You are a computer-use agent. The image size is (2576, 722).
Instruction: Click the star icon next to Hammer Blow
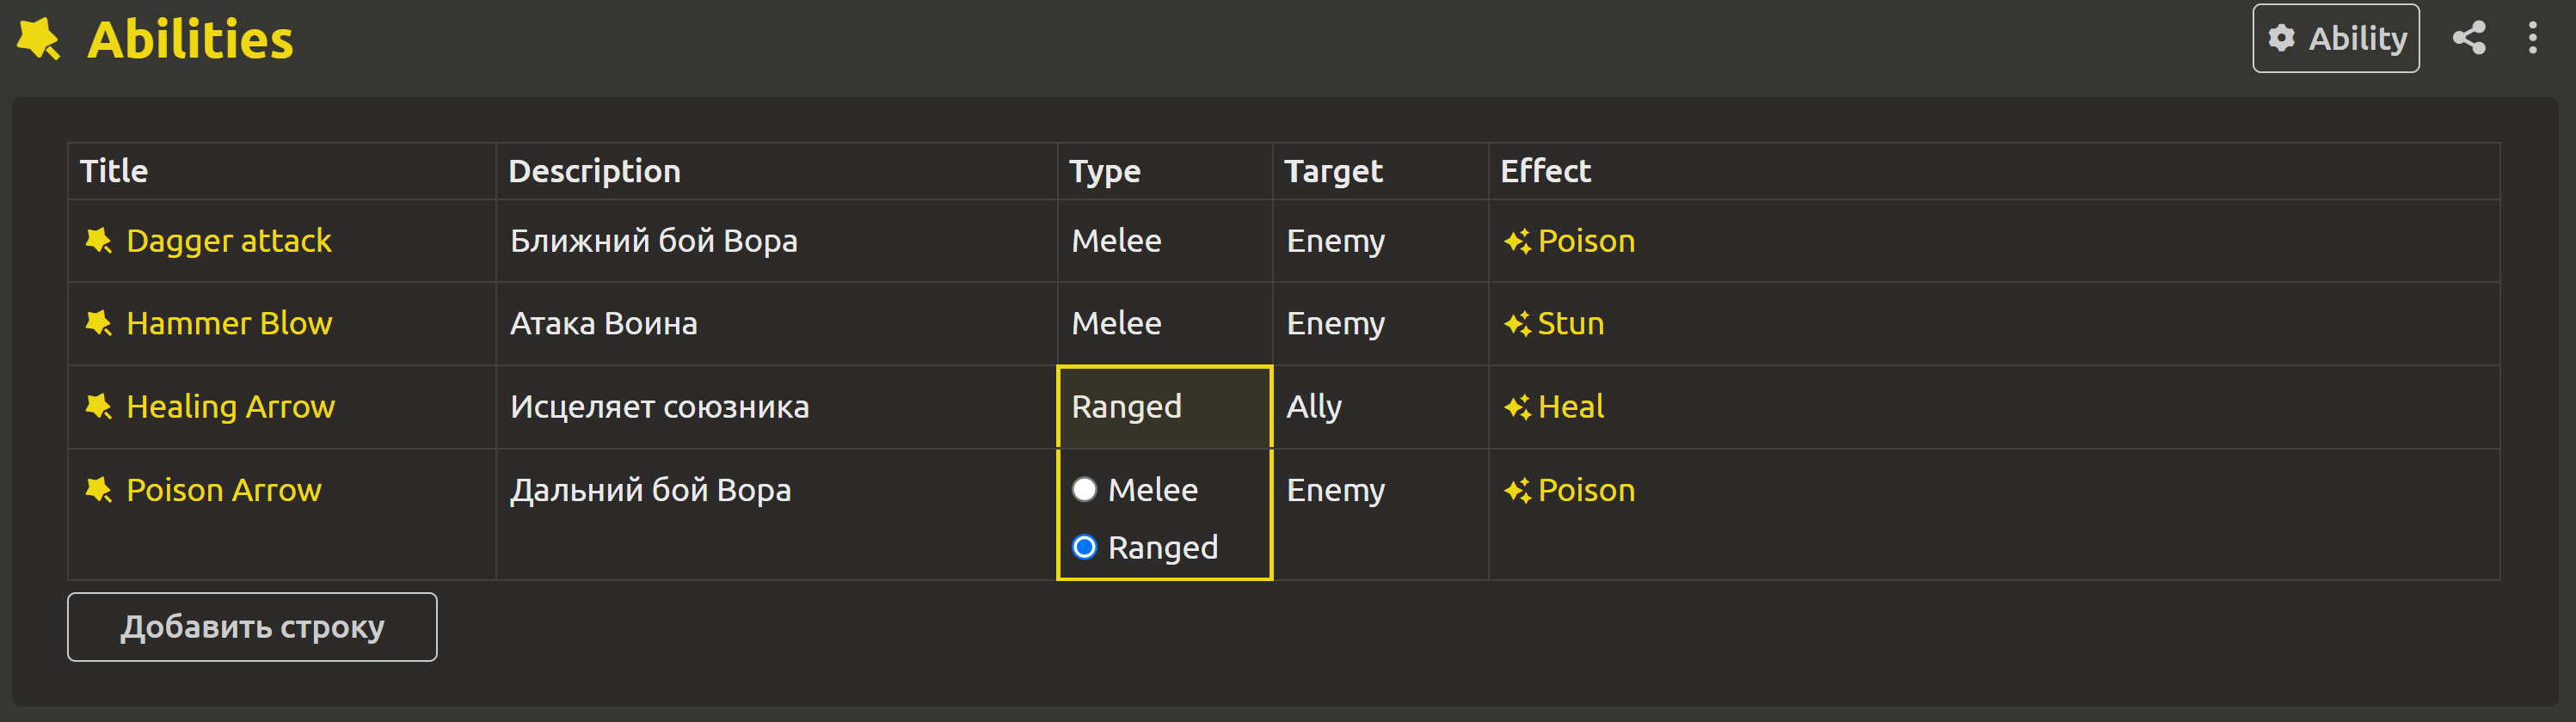point(98,324)
